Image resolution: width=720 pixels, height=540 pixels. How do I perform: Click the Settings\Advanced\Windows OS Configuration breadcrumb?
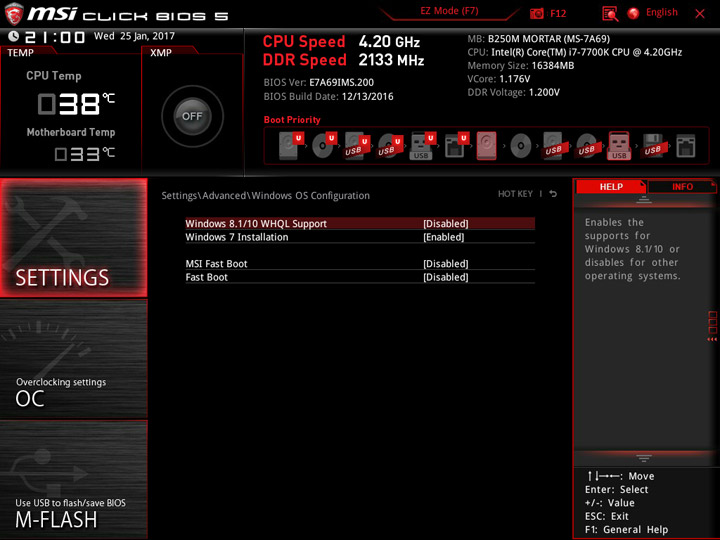265,195
